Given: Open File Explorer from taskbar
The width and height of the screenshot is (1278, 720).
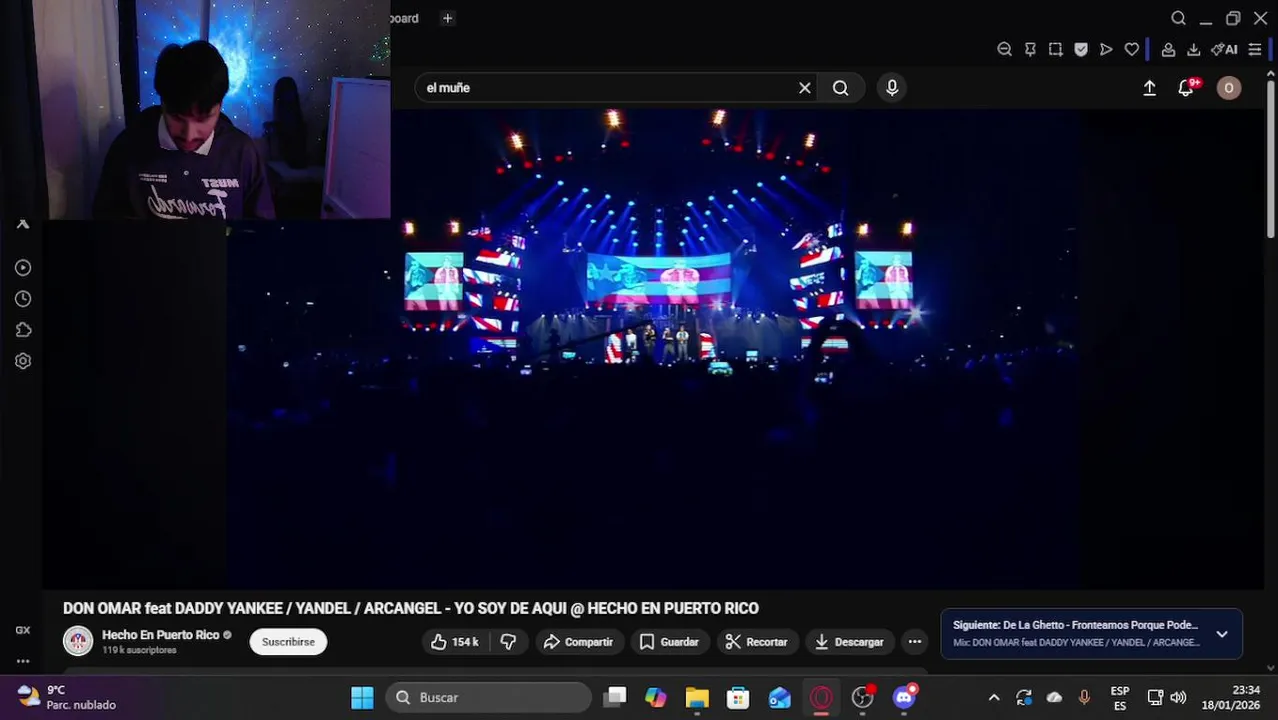Looking at the screenshot, I should point(697,697).
